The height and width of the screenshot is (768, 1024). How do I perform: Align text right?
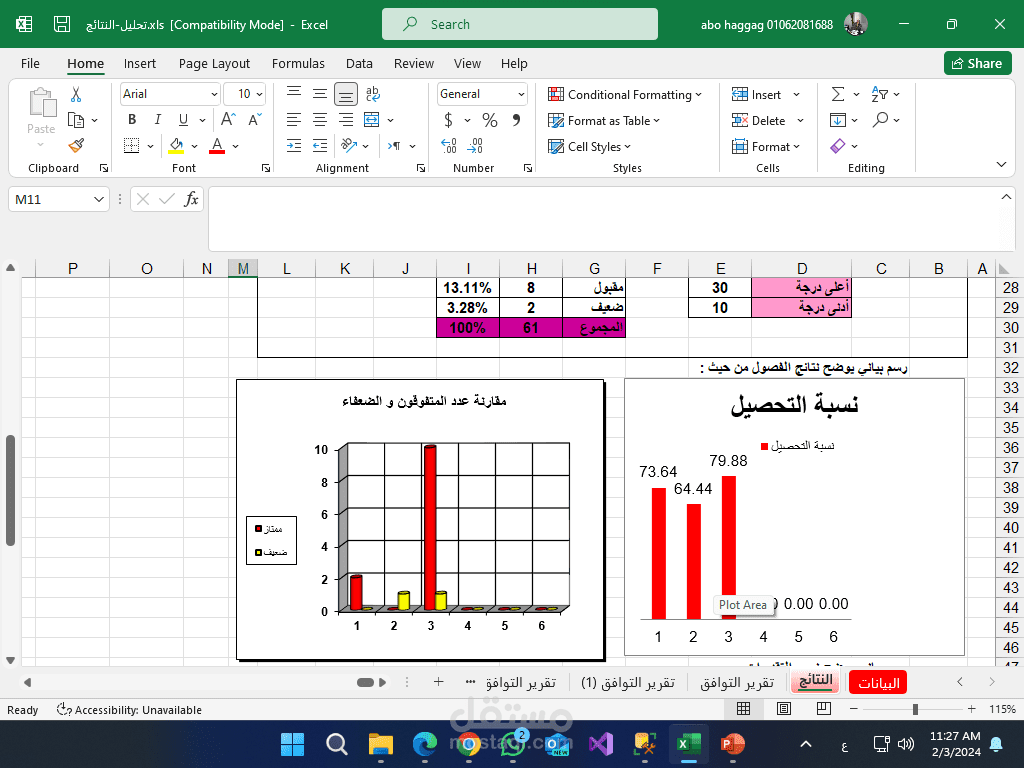click(345, 120)
